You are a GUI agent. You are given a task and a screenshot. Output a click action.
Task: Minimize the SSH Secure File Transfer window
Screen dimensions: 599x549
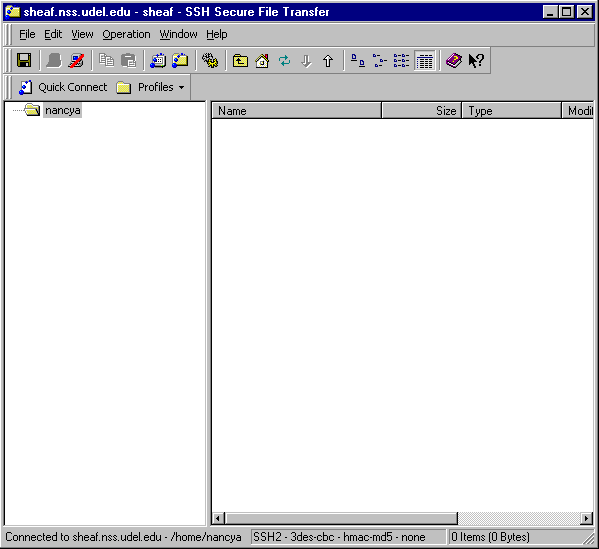(550, 12)
